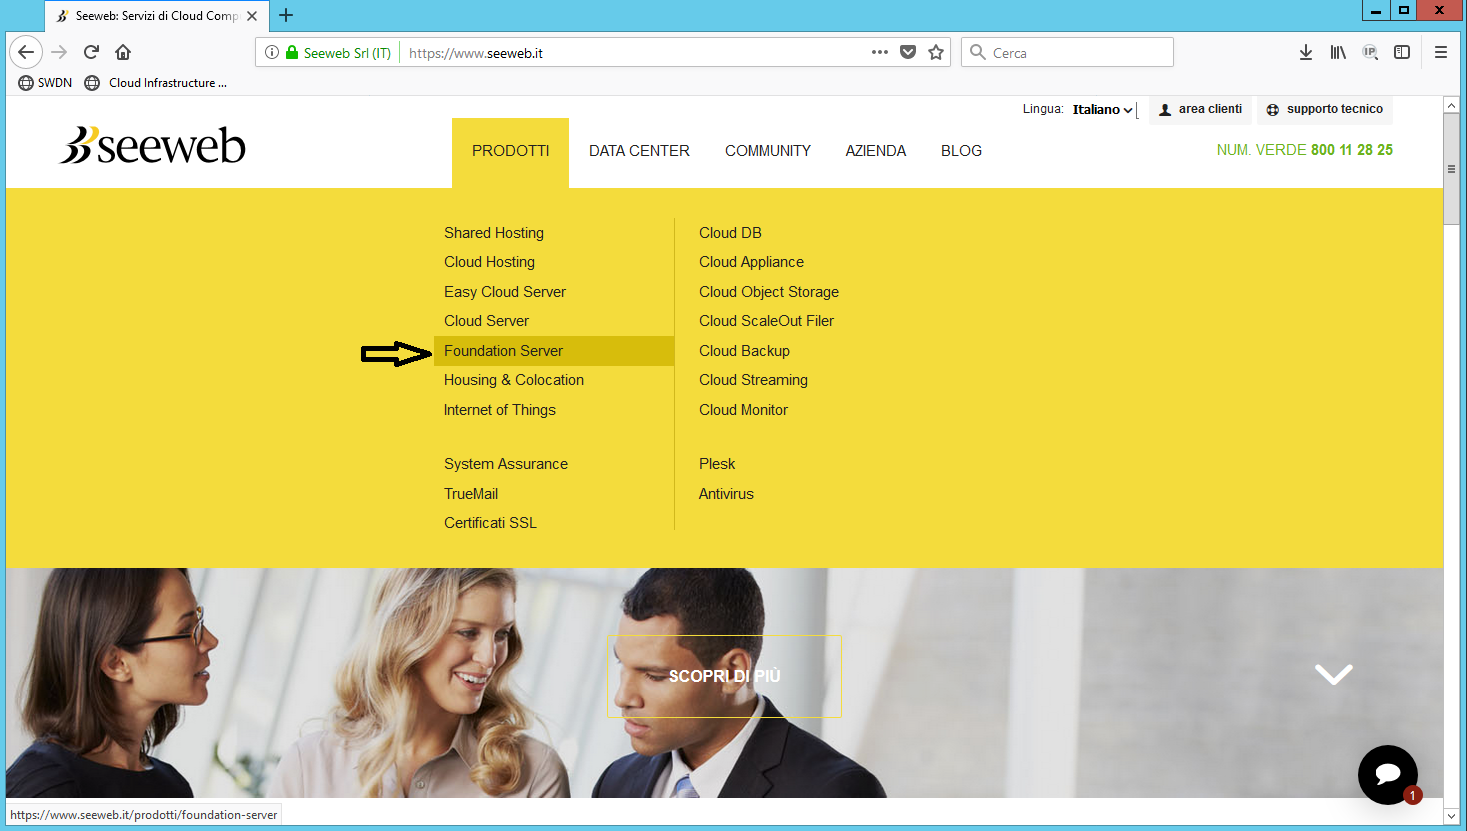1467x831 pixels.
Task: Open Cloud Monitor
Action: (x=743, y=410)
